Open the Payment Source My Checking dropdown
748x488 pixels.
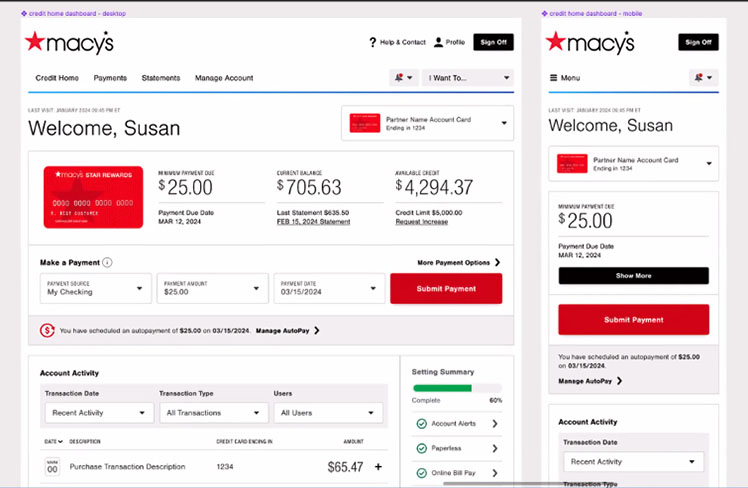click(x=96, y=288)
